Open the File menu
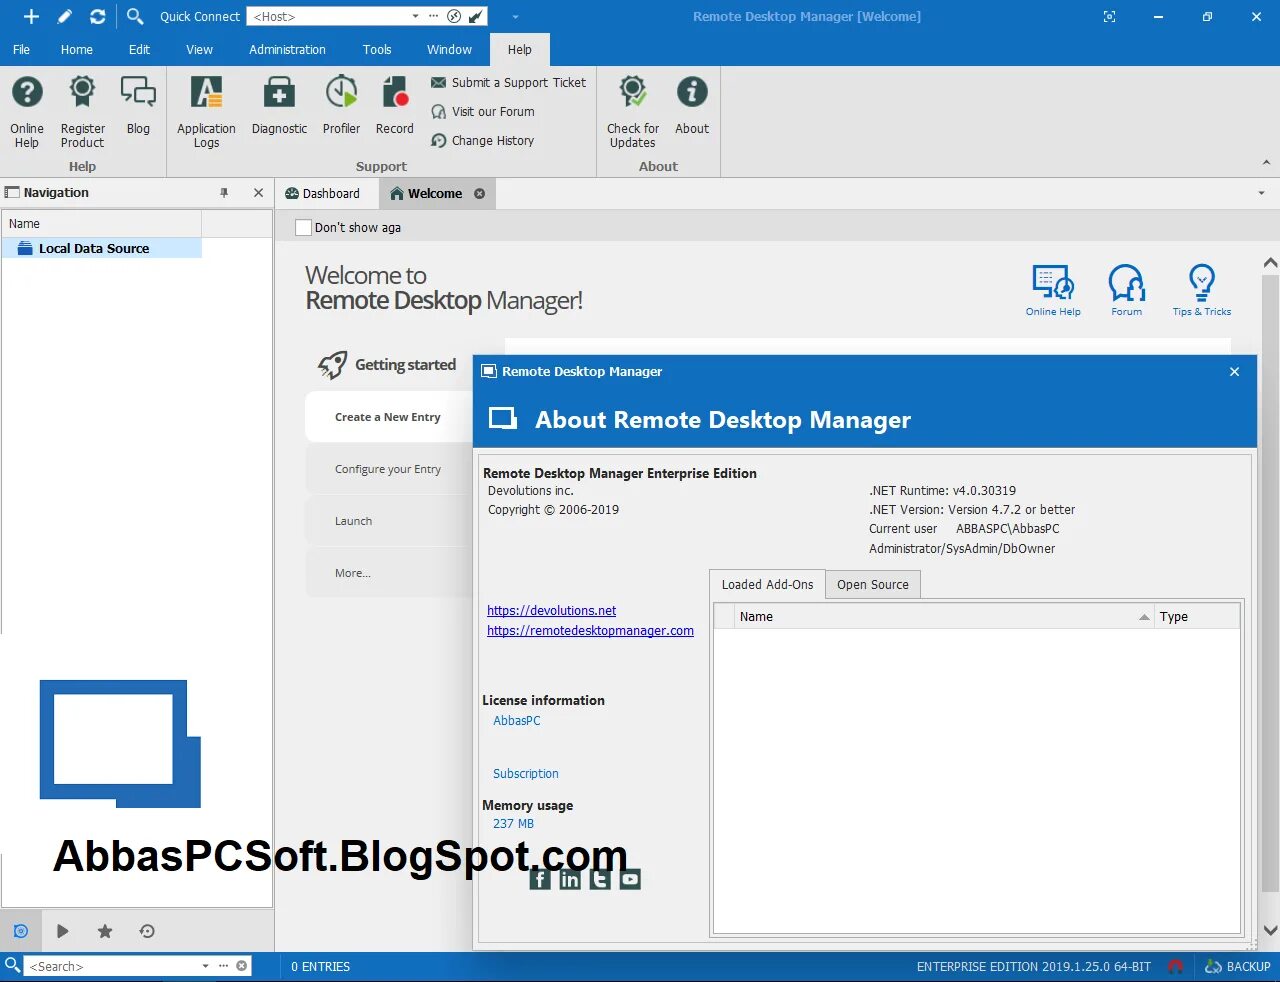Image resolution: width=1280 pixels, height=982 pixels. pyautogui.click(x=21, y=49)
